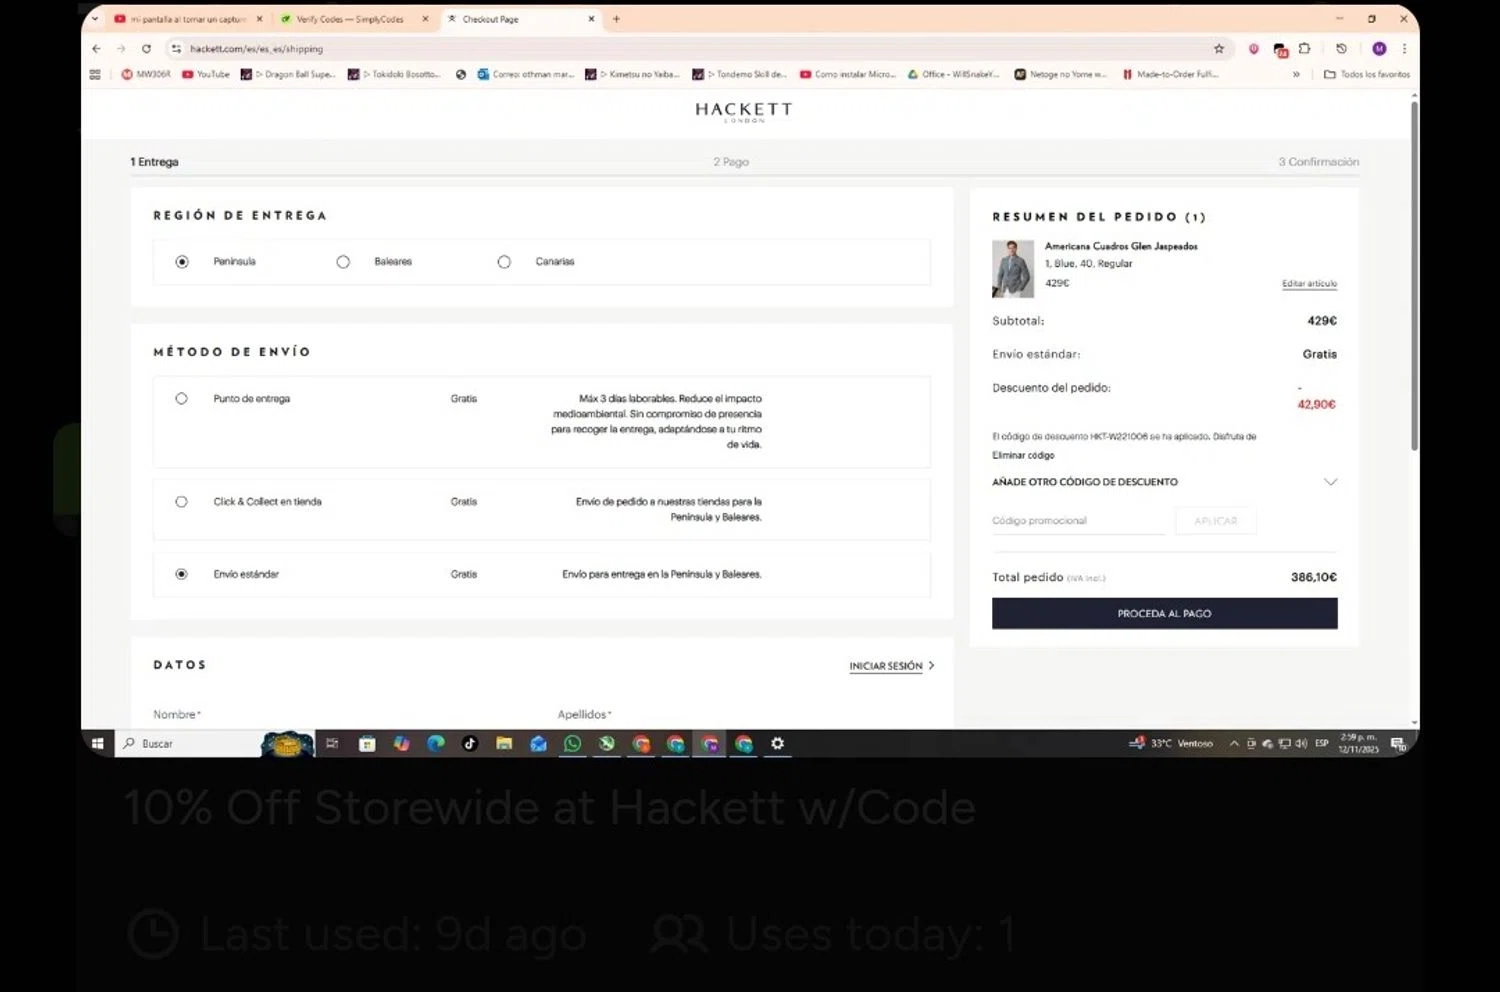Click the volume icon in system tray
The height and width of the screenshot is (992, 1500).
tap(1301, 743)
